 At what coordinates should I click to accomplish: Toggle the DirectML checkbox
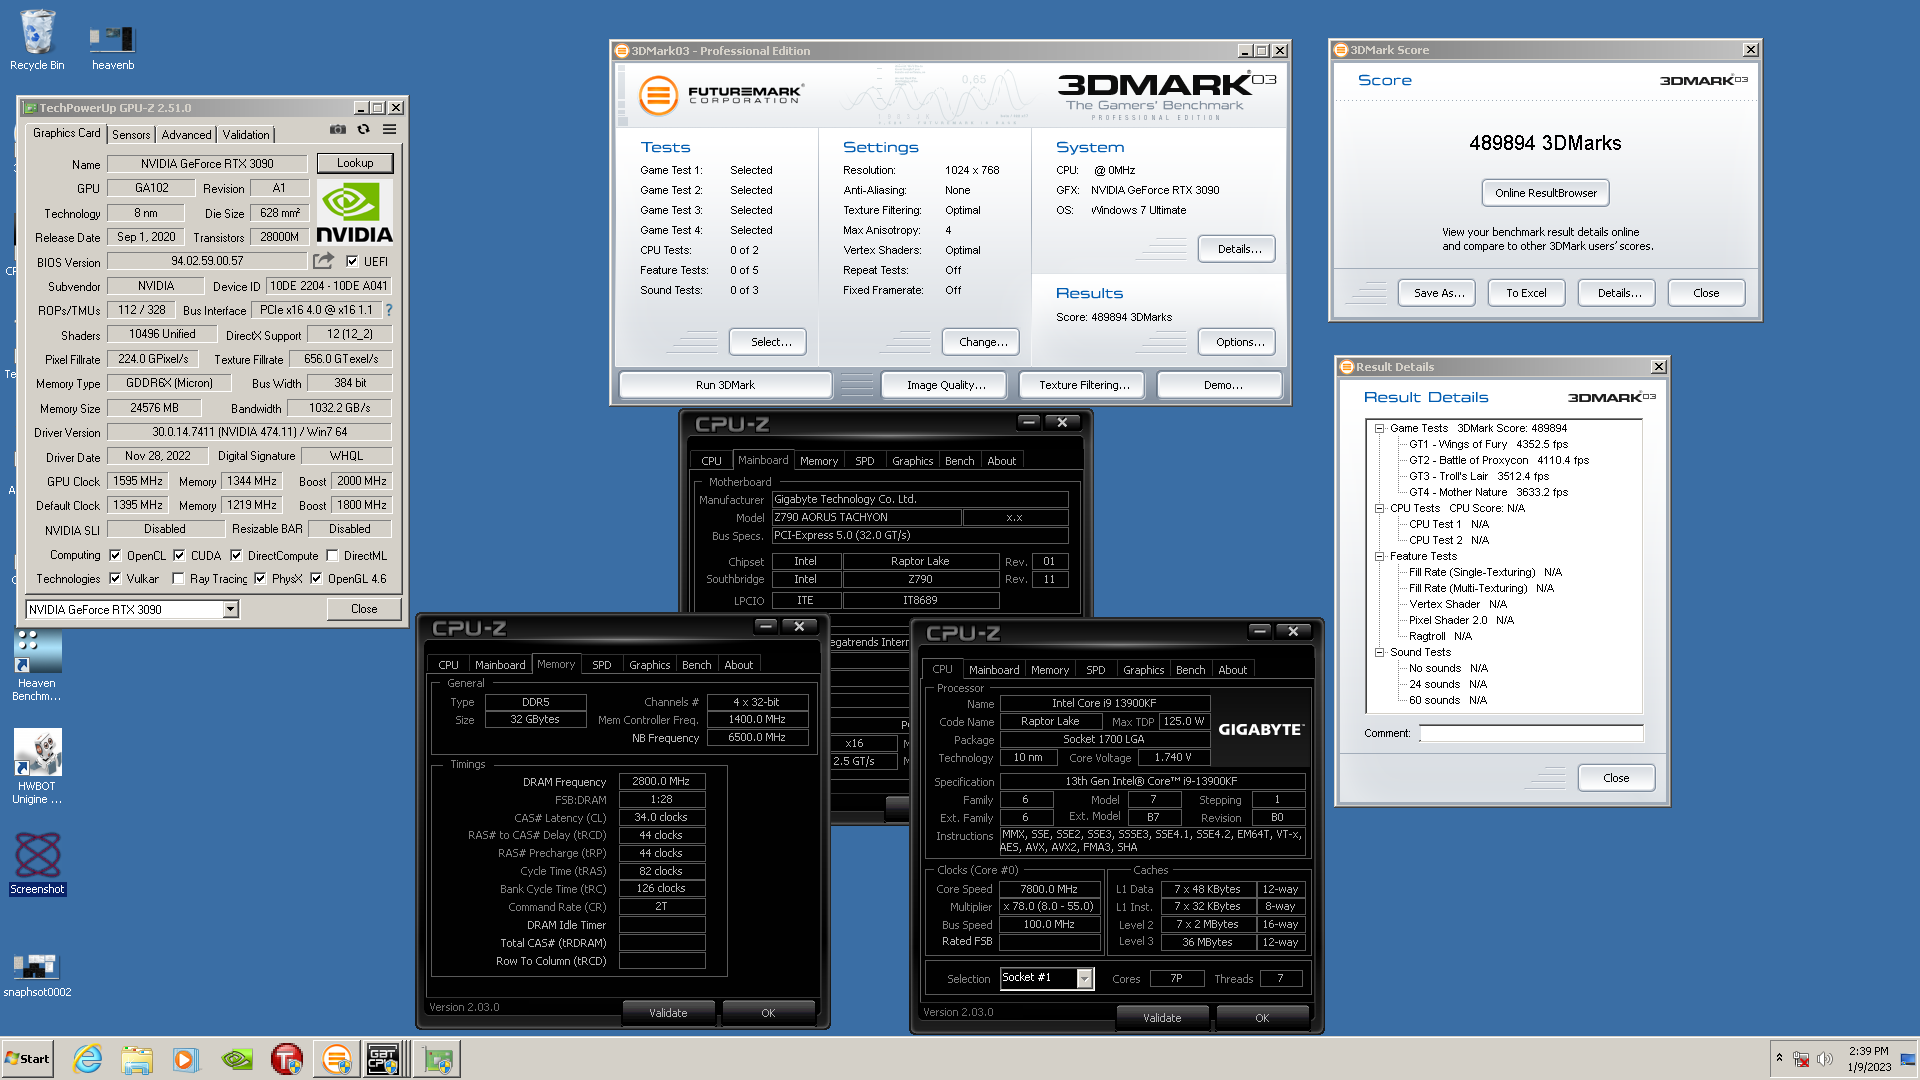332,556
